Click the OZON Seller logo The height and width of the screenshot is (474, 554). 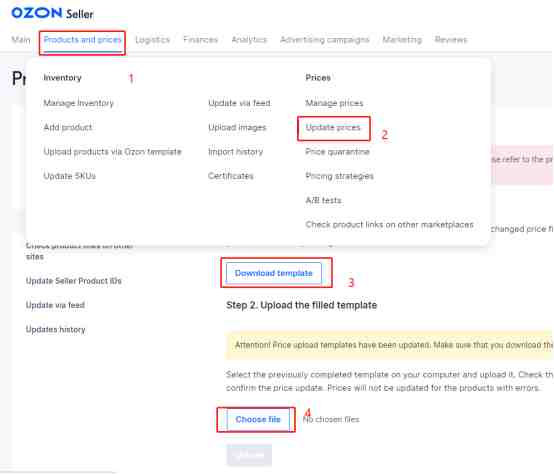pos(52,13)
